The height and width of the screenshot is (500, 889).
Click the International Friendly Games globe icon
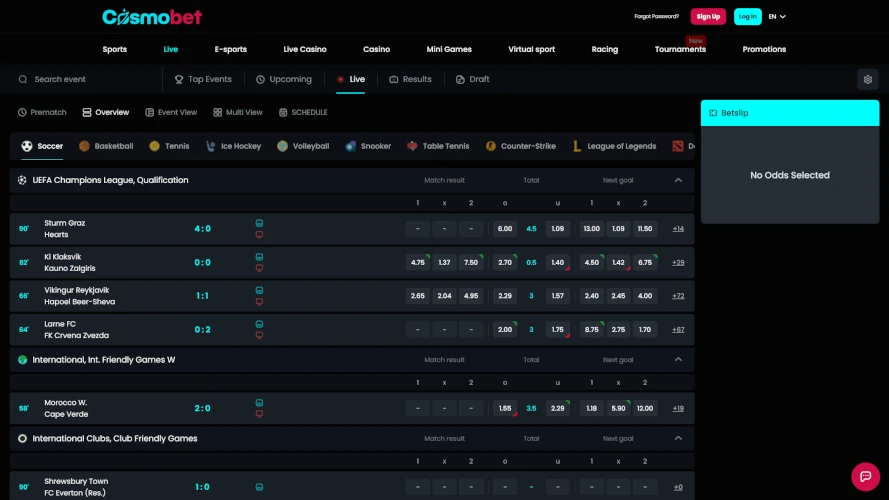click(22, 360)
